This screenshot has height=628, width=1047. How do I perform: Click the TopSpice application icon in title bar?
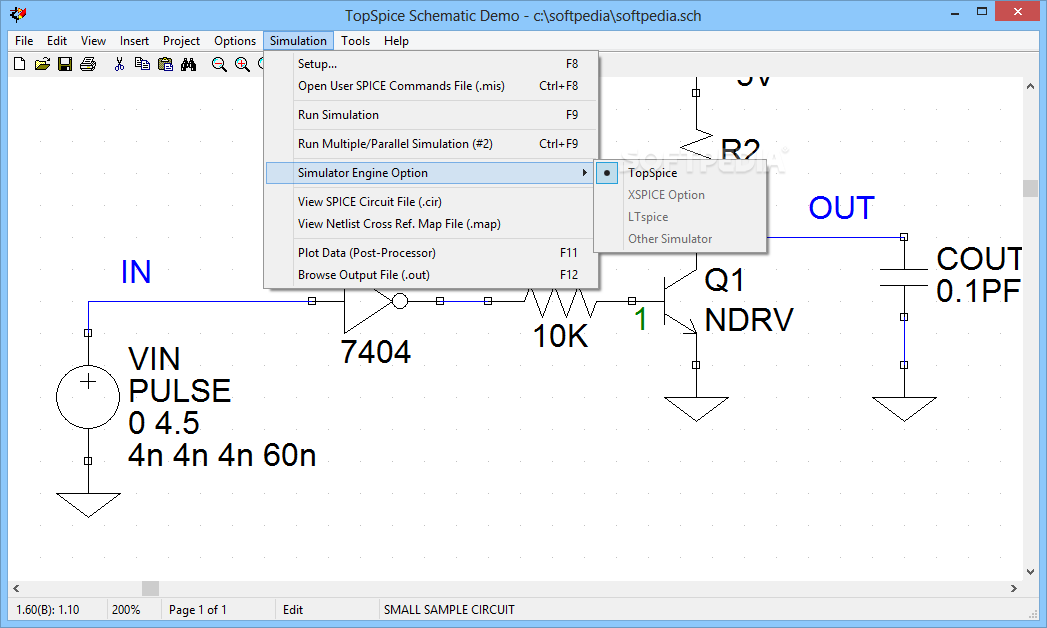pyautogui.click(x=18, y=14)
